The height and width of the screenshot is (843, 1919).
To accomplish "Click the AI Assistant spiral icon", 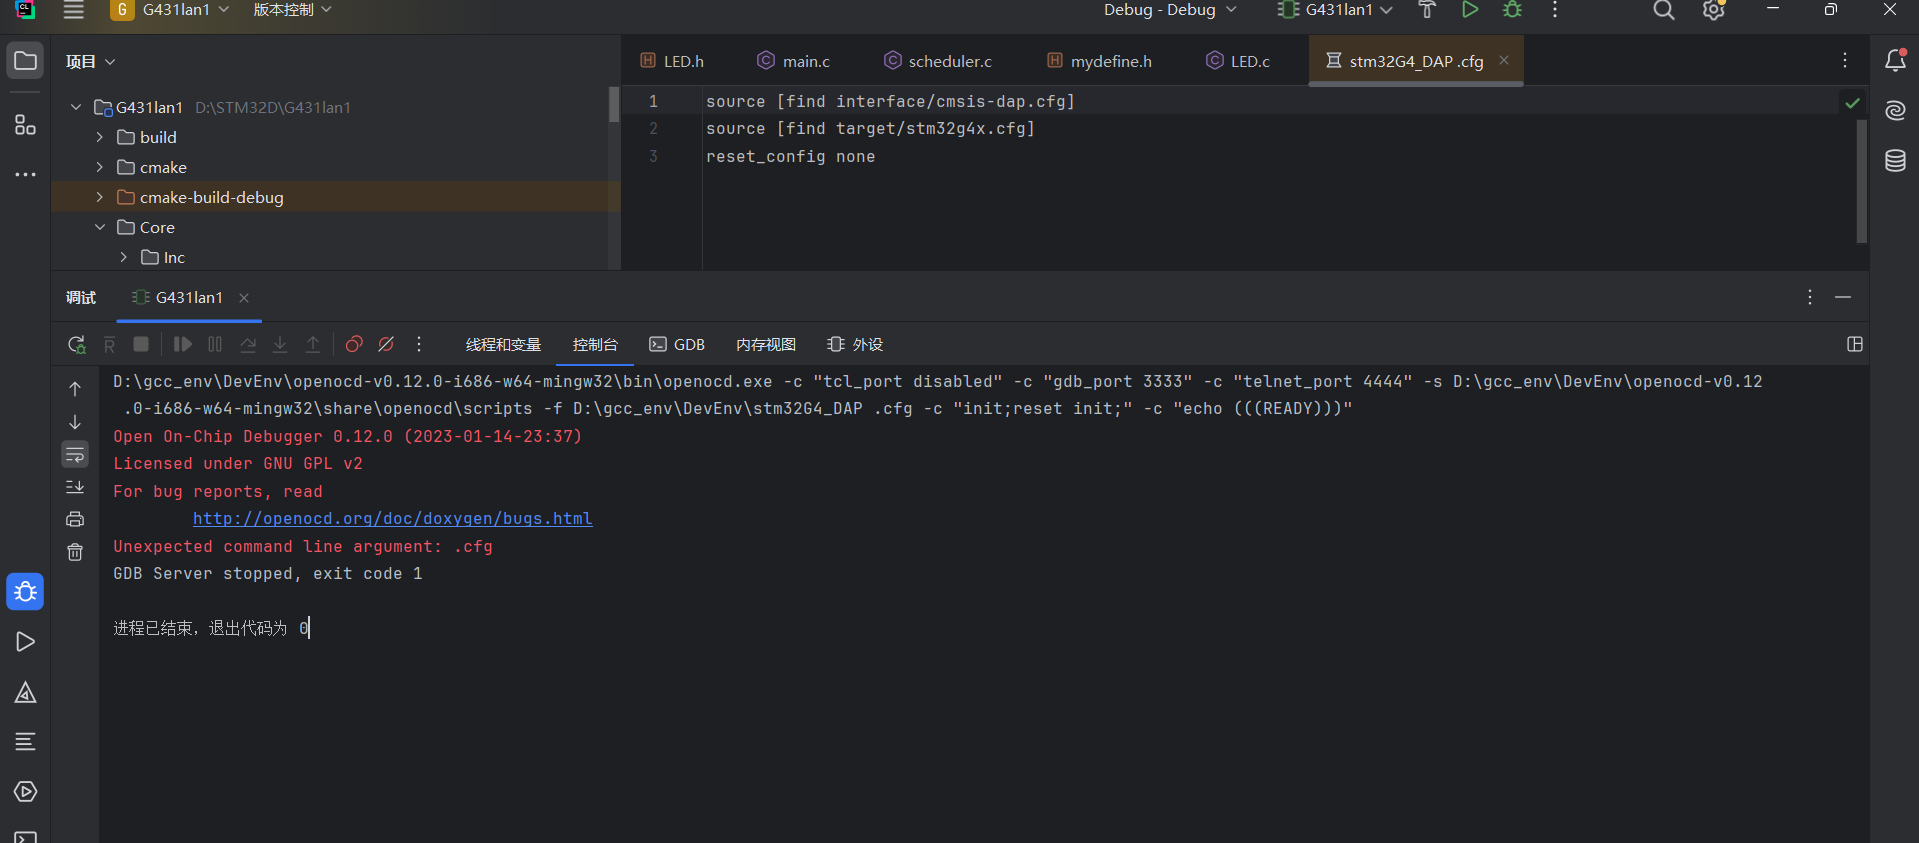I will (1895, 111).
